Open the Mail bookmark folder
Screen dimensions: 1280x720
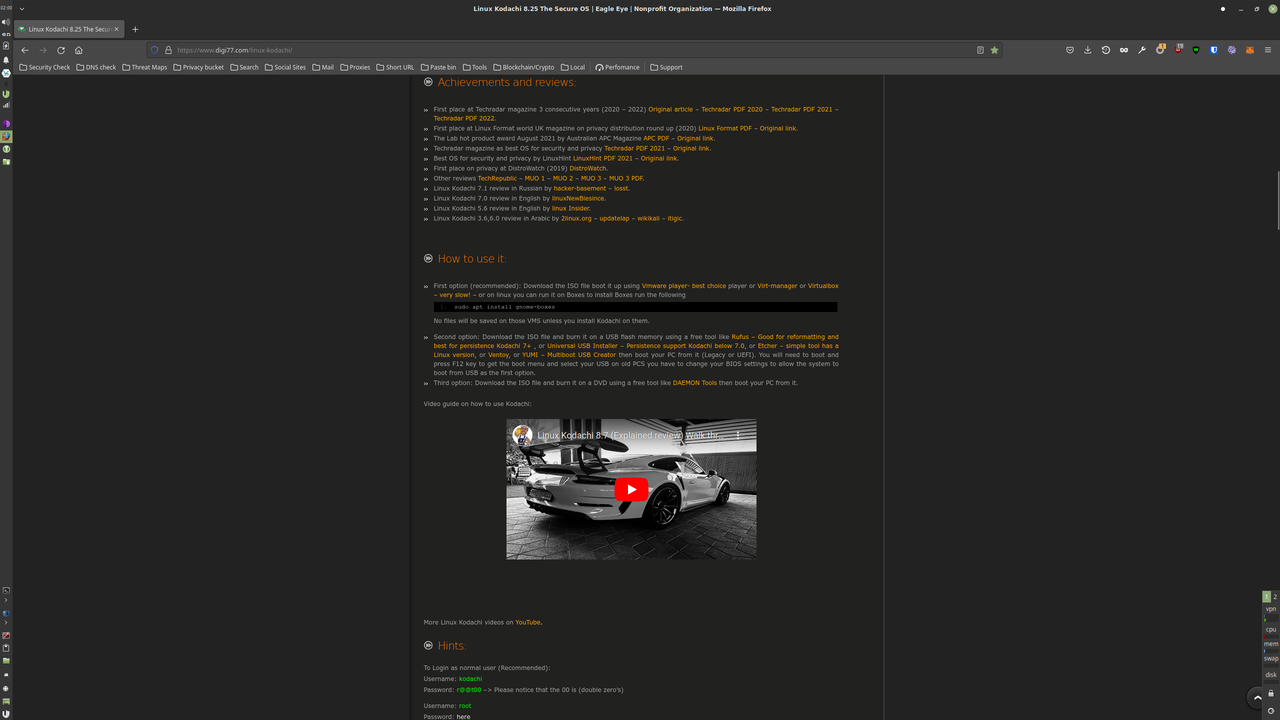point(323,67)
